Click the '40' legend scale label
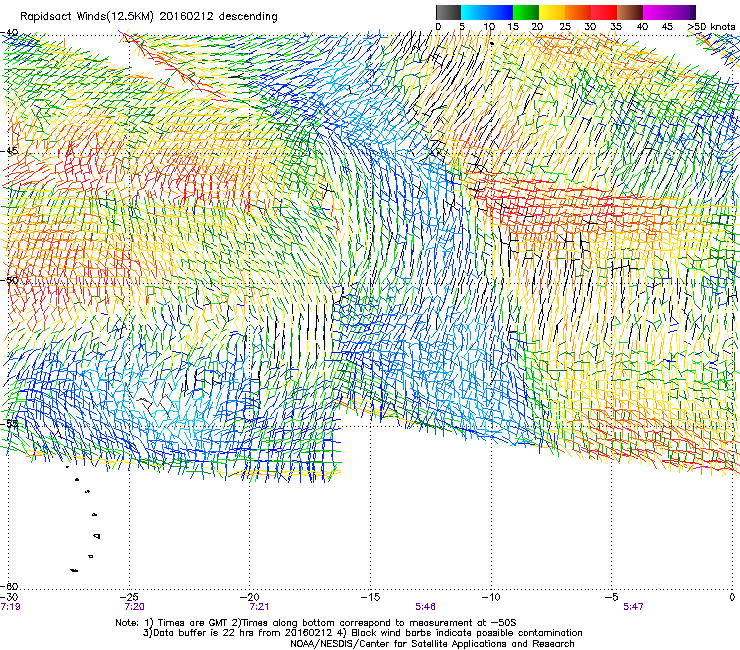 [642, 27]
